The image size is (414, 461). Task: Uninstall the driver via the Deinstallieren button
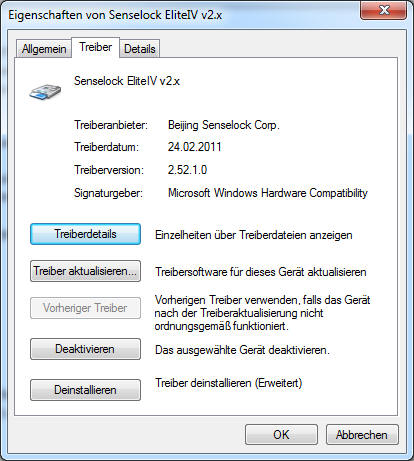85,390
